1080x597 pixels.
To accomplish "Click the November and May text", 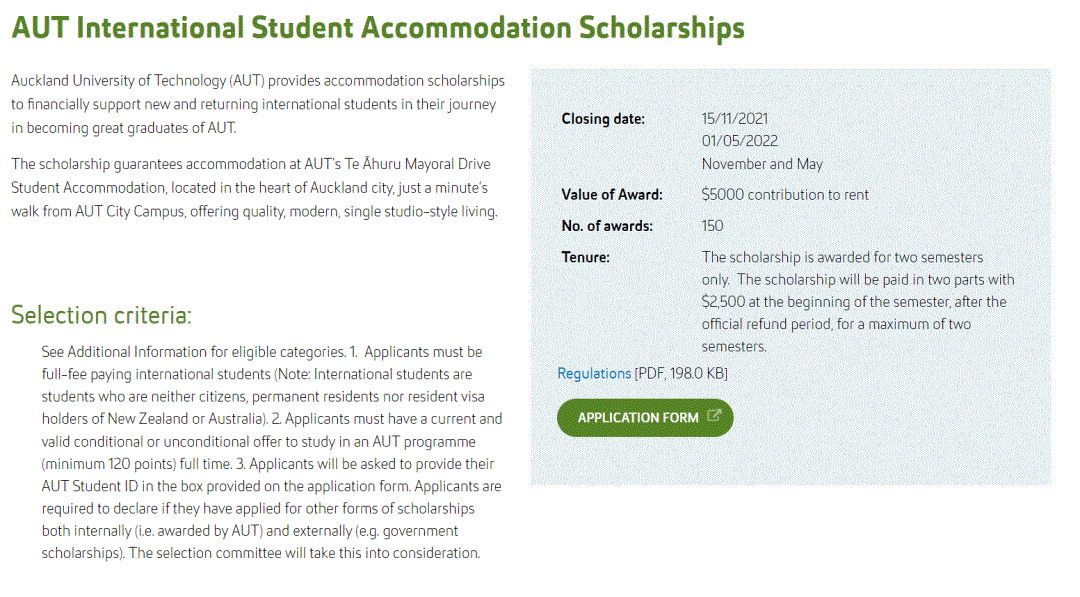I will click(x=762, y=164).
